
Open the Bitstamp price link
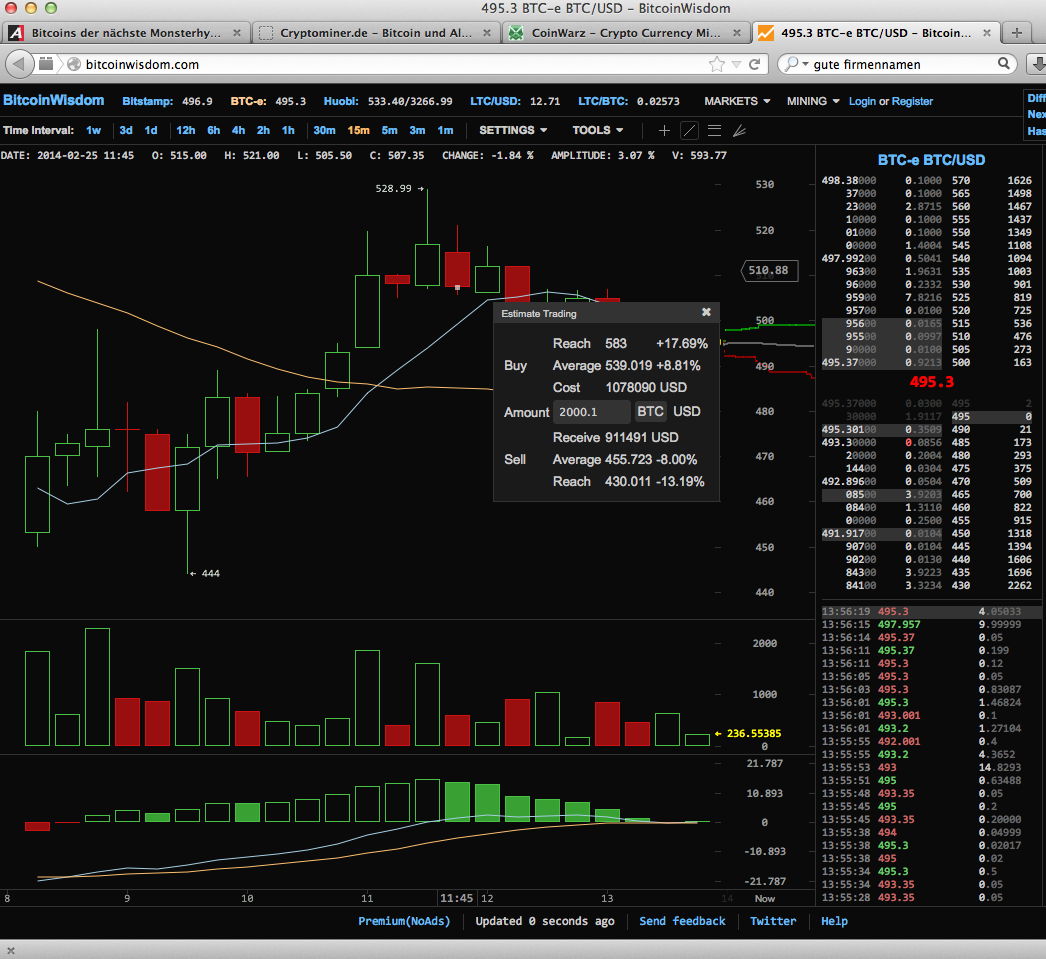coord(167,101)
